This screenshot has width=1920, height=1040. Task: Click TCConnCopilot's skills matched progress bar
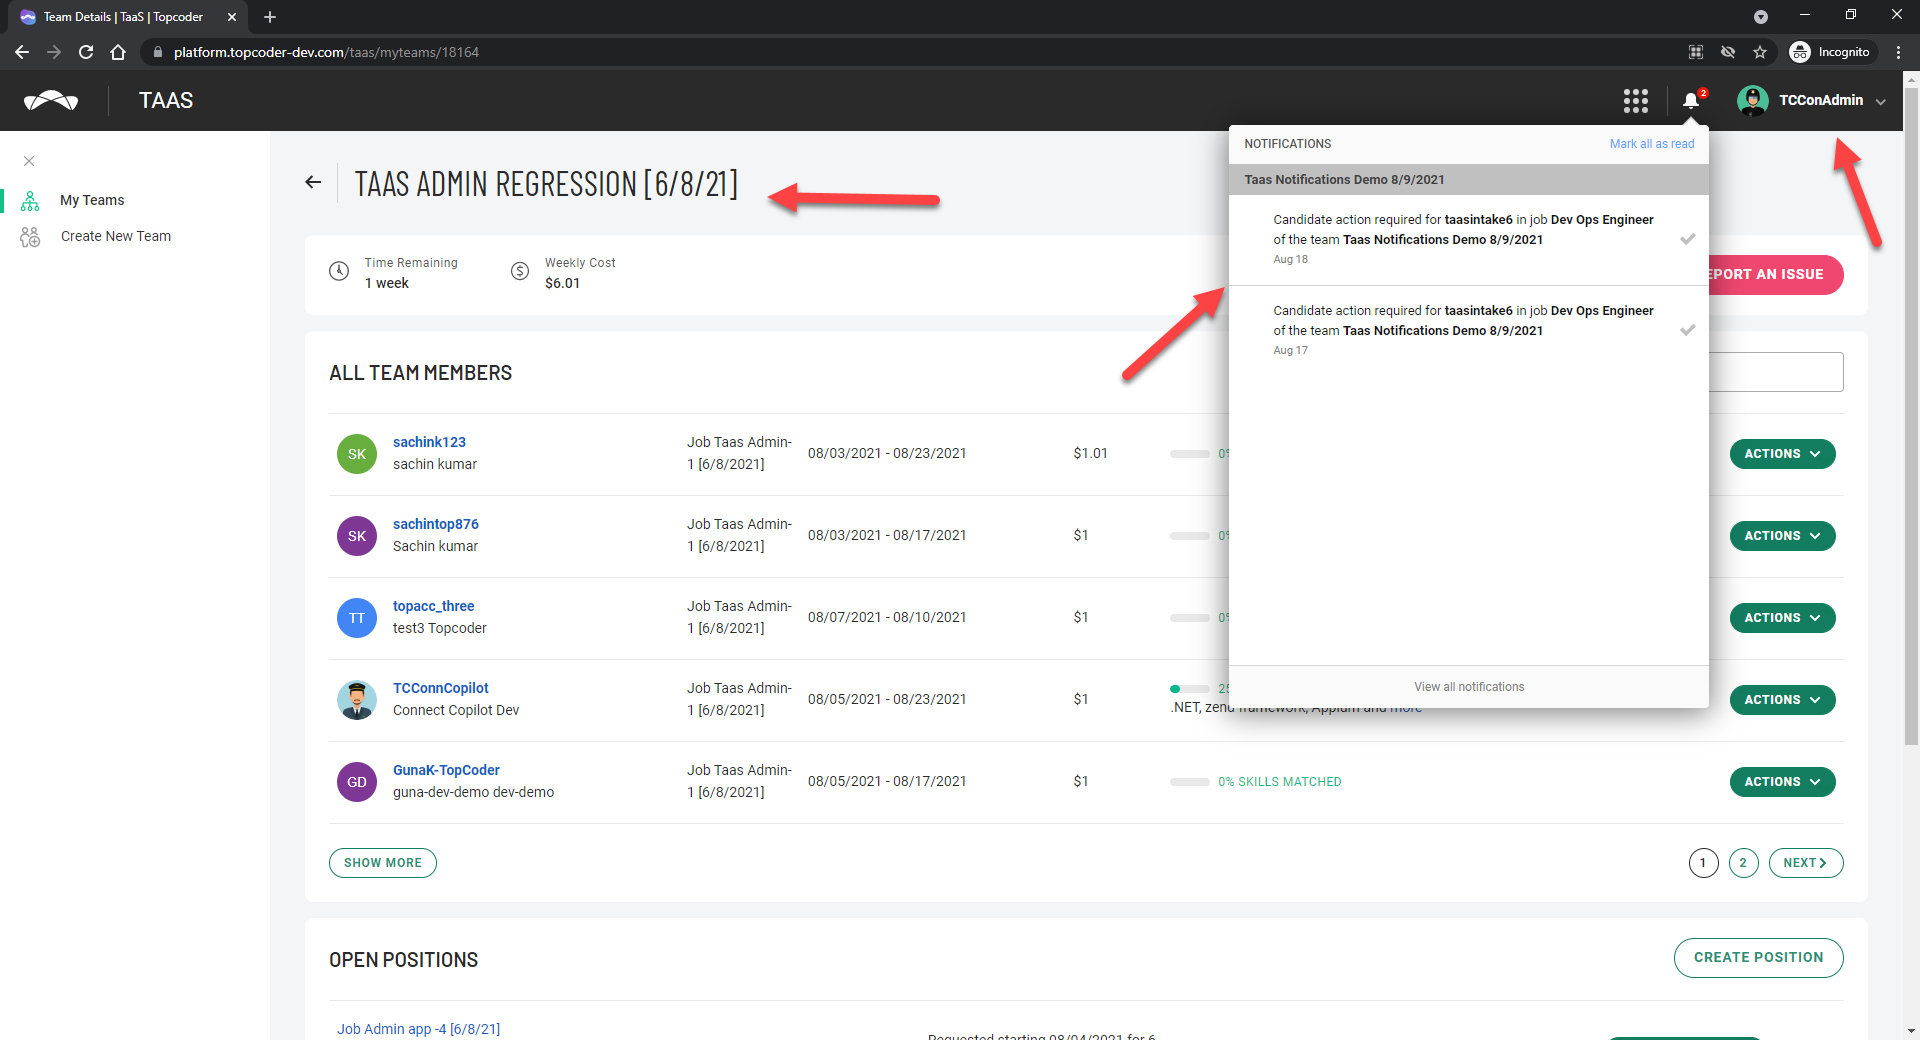point(1190,689)
